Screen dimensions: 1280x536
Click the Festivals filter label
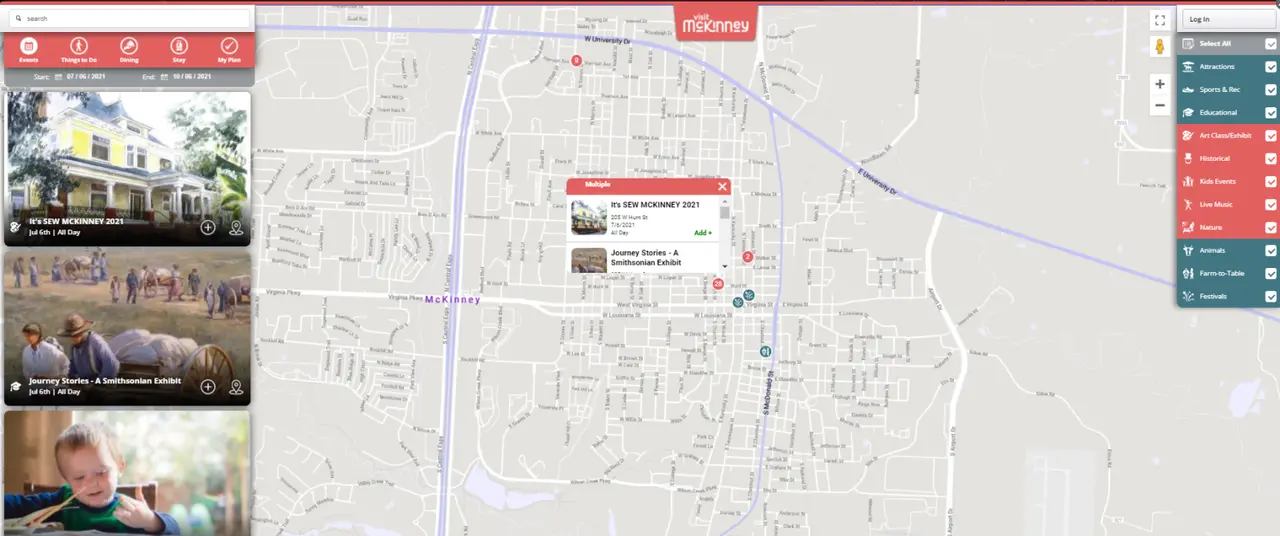point(1213,296)
